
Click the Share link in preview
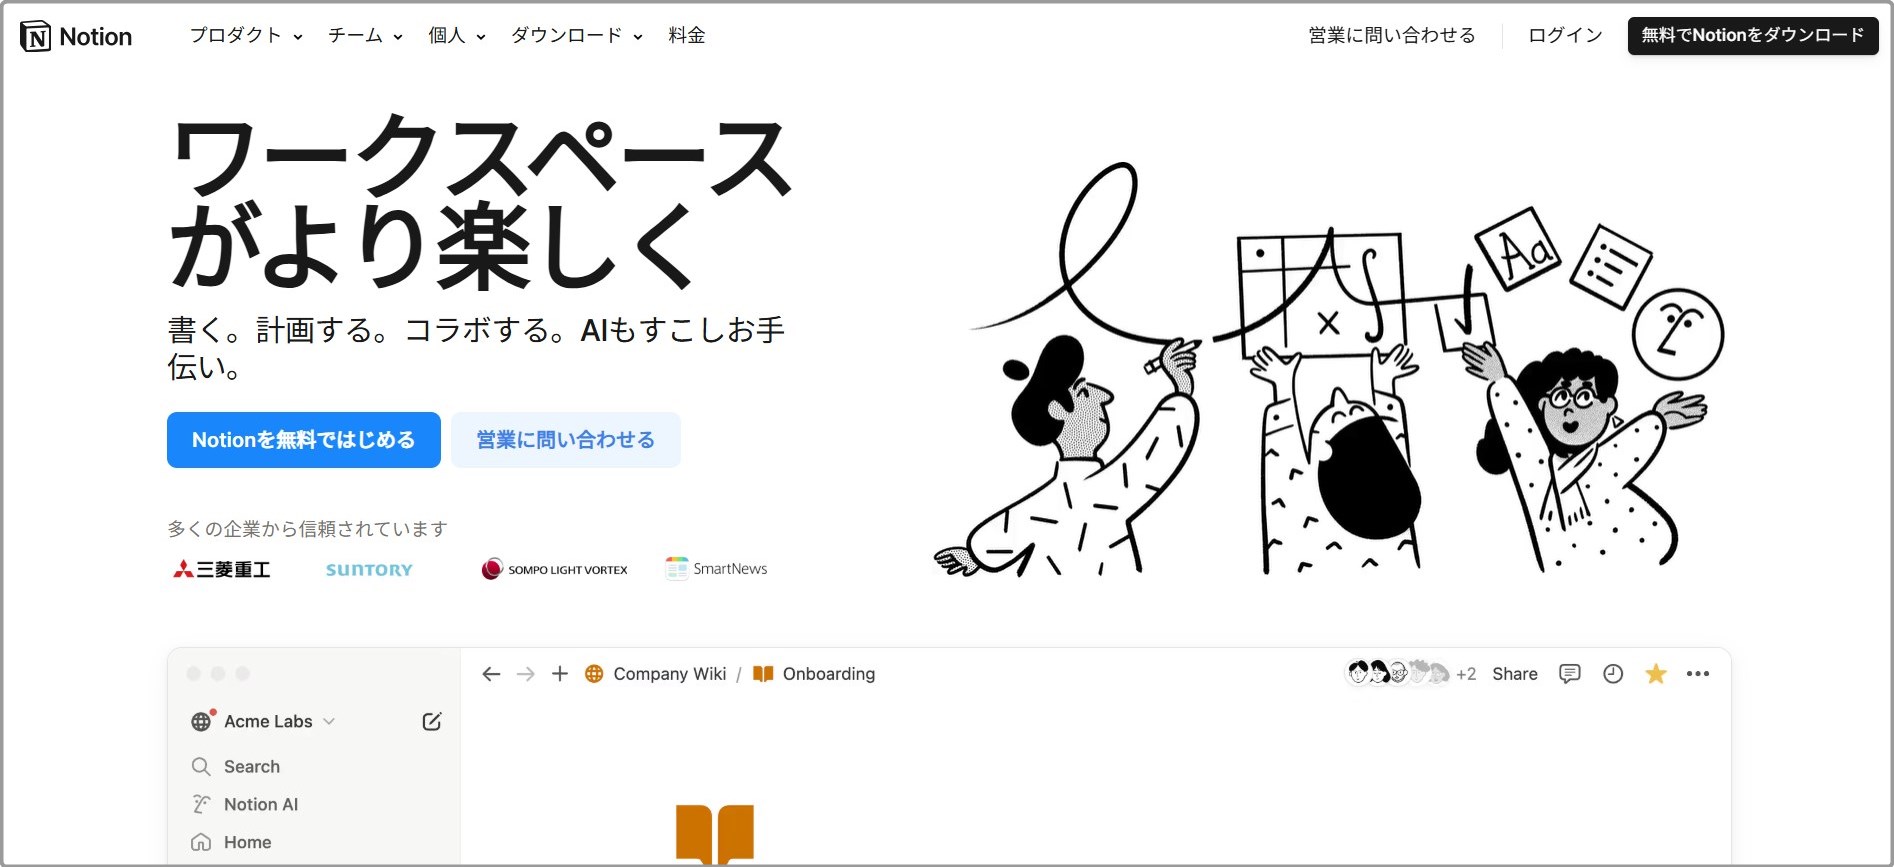1515,674
